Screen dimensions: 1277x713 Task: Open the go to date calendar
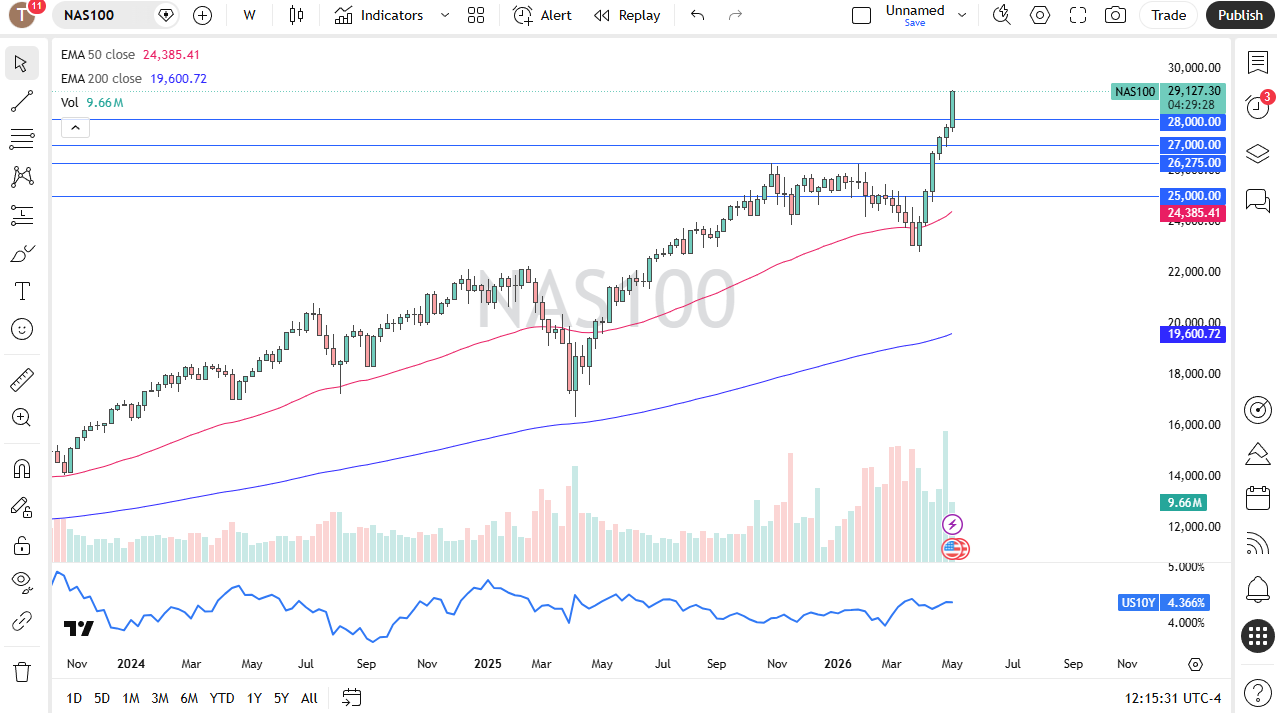[351, 697]
